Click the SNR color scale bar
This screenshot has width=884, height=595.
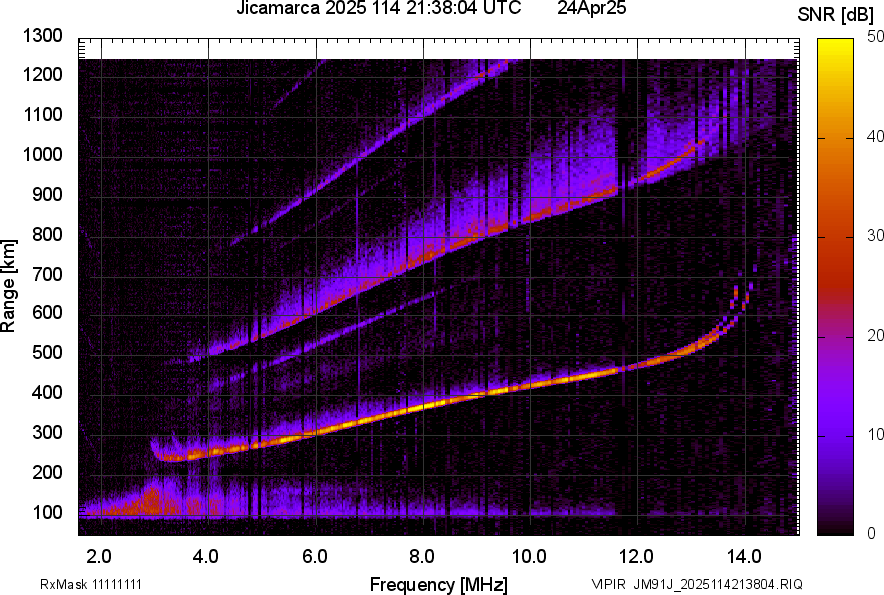click(x=835, y=287)
